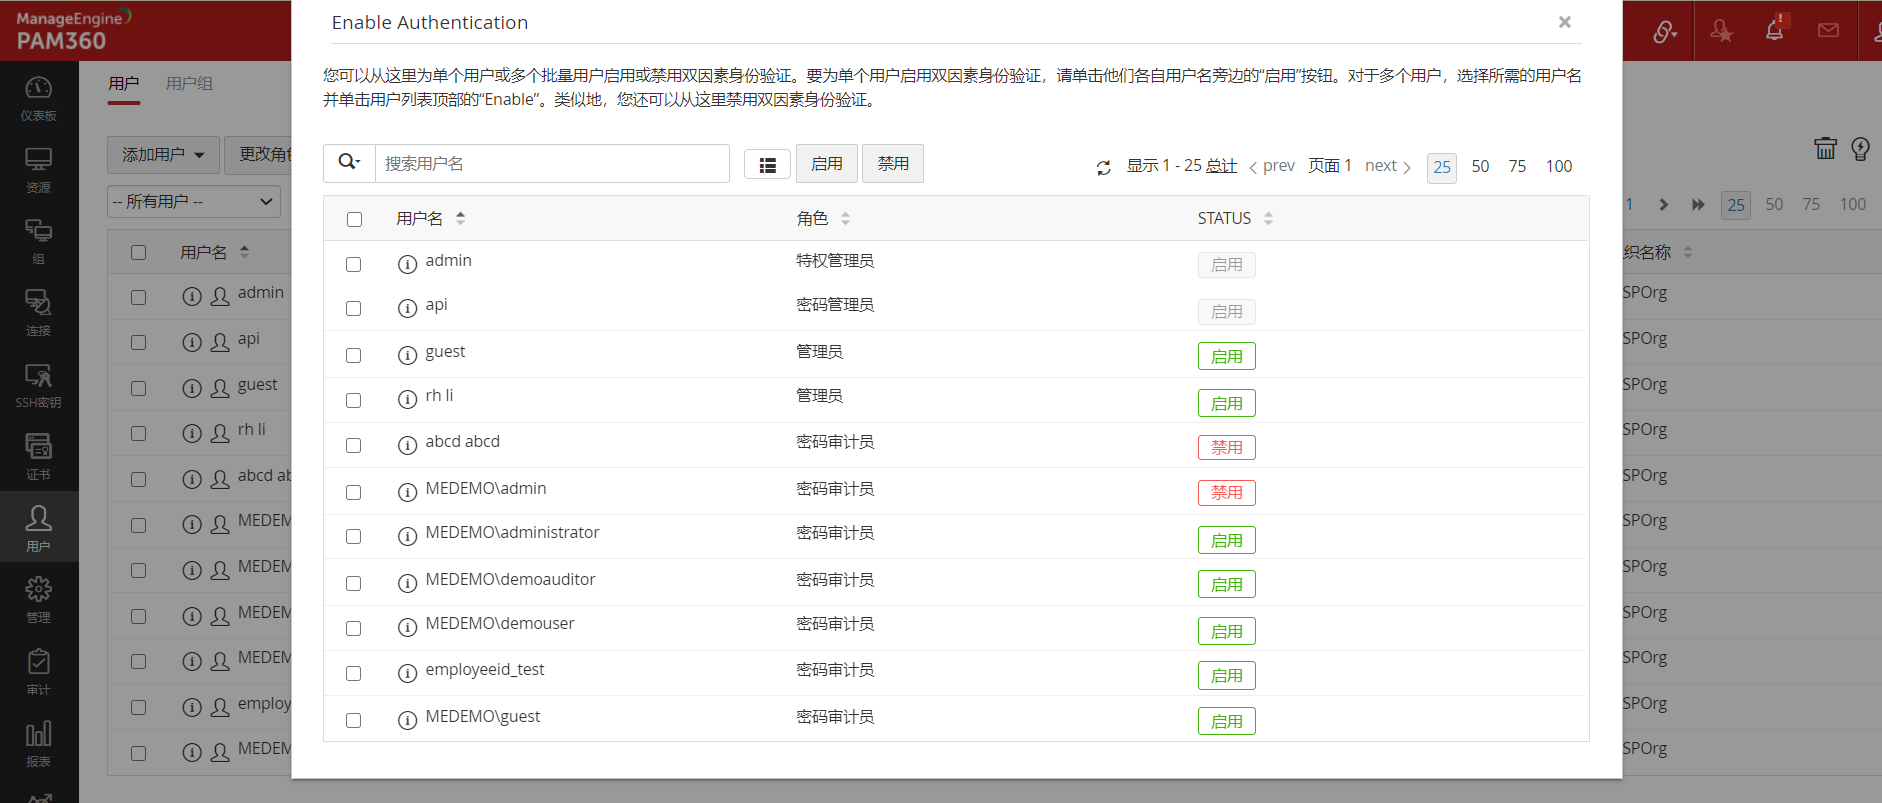This screenshot has width=1882, height=803.
Task: Click the trash icon on the background page
Action: tap(1825, 148)
